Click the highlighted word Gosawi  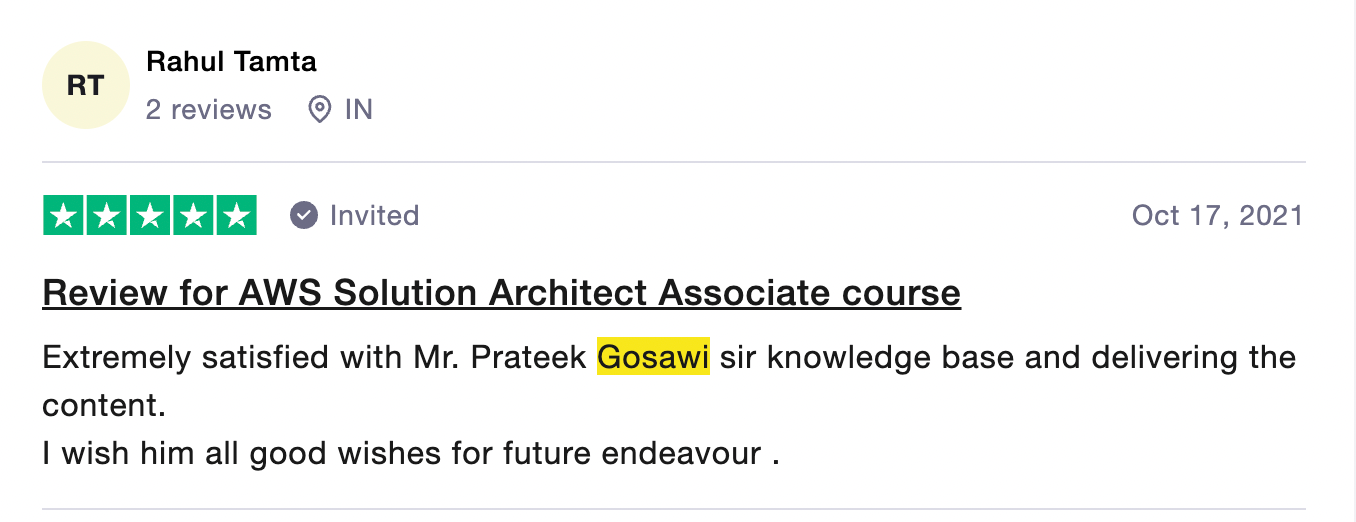[653, 357]
